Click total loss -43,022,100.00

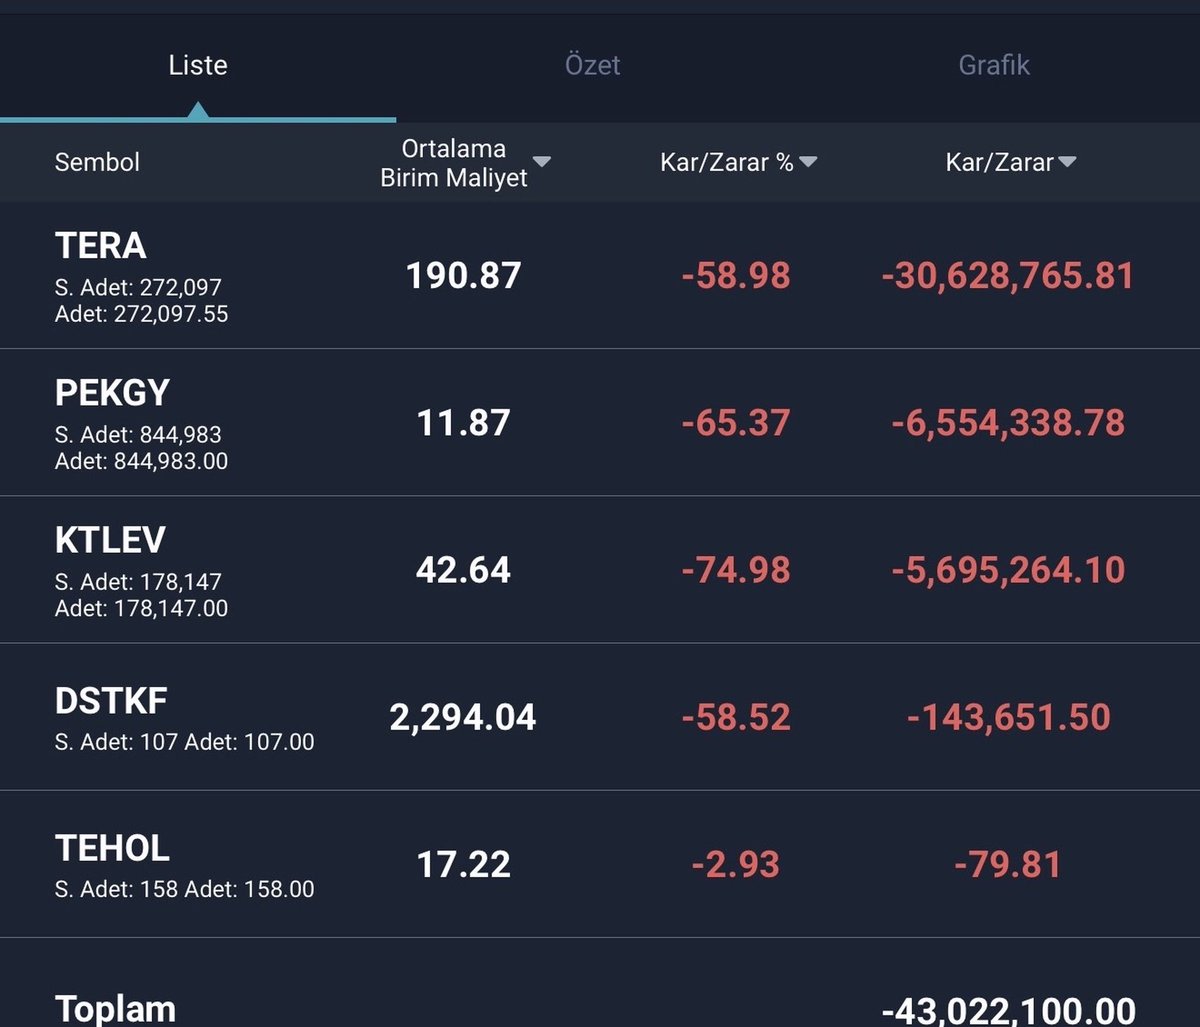[1008, 1010]
